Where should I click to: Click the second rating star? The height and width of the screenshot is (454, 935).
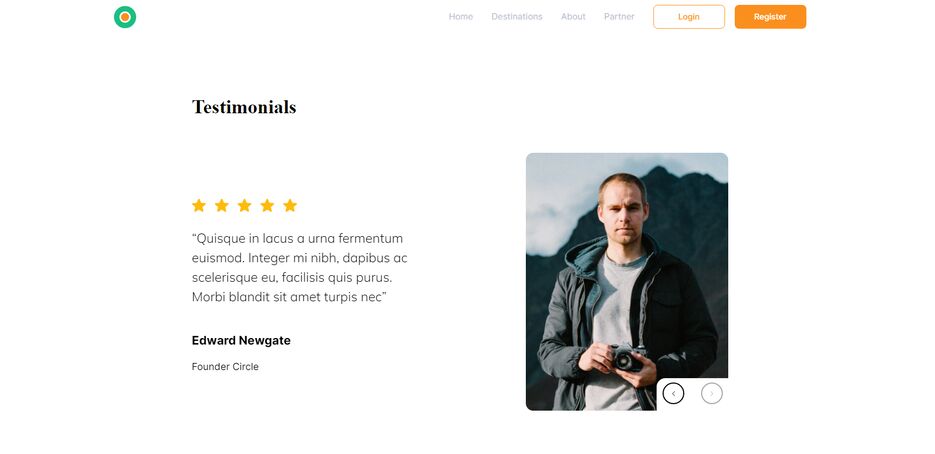(x=221, y=206)
